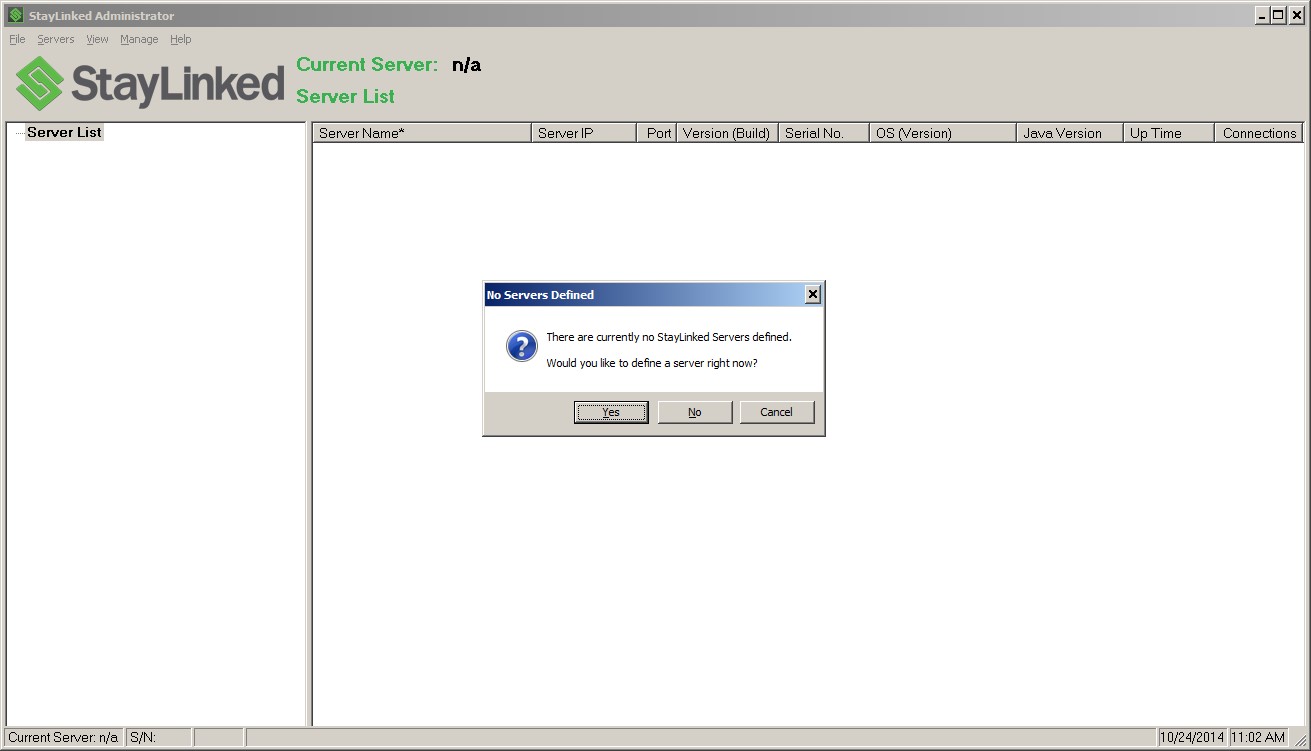Open the Help menu

click(180, 39)
